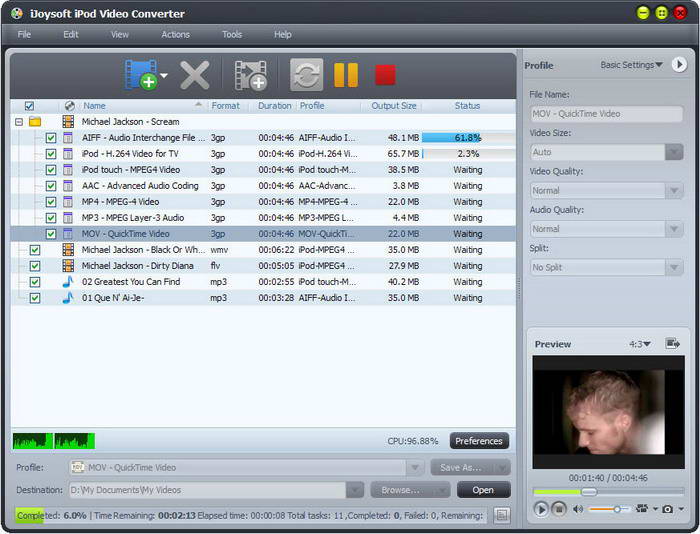Open the 4:3 aspect ratio dropdown
Image resolution: width=700 pixels, height=534 pixels.
[x=640, y=344]
